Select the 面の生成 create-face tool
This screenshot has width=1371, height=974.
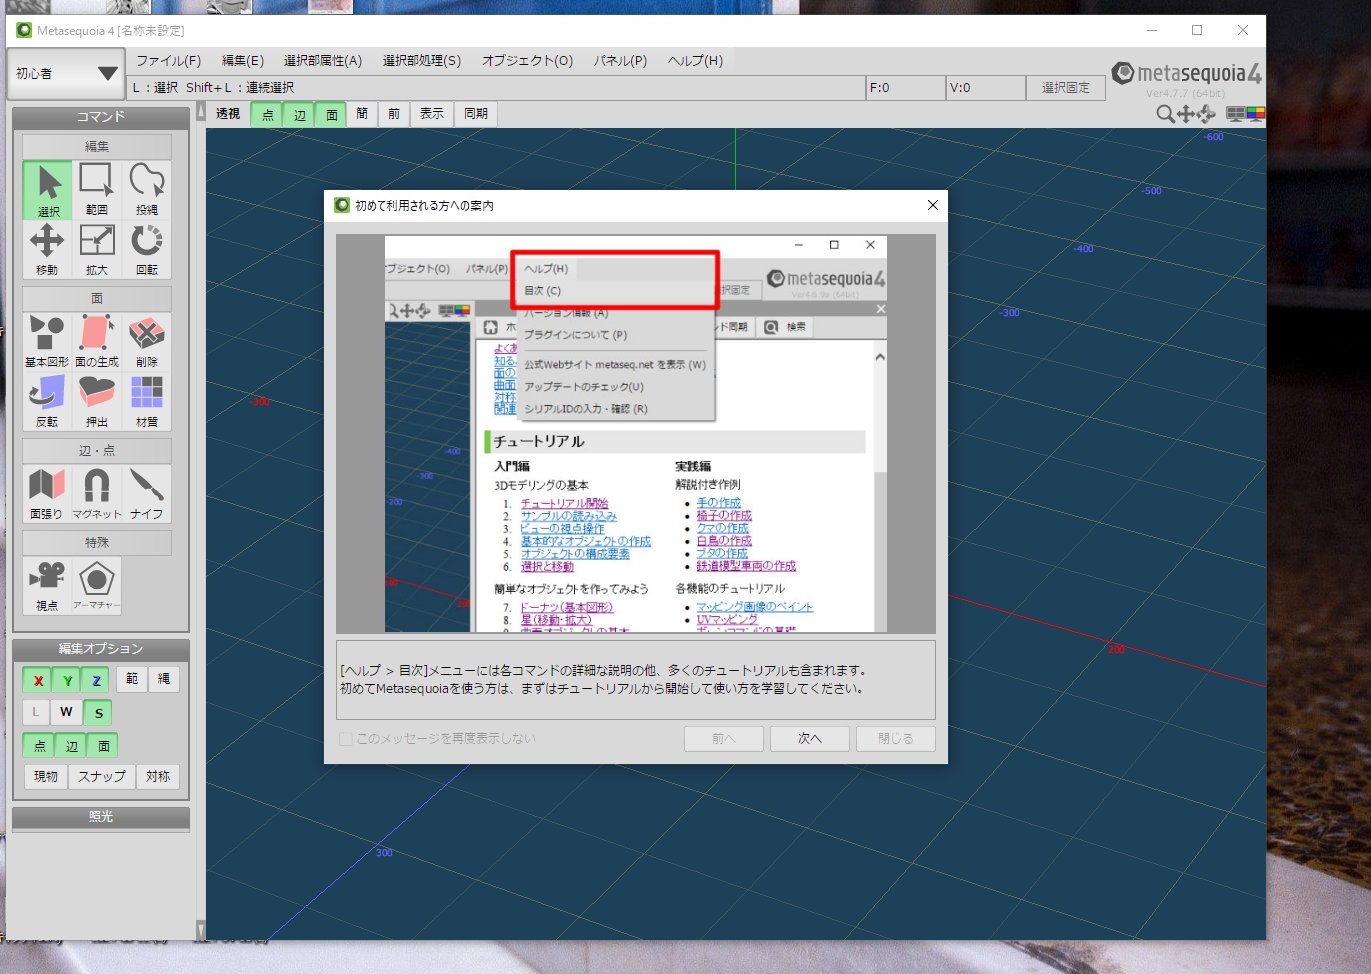click(97, 342)
